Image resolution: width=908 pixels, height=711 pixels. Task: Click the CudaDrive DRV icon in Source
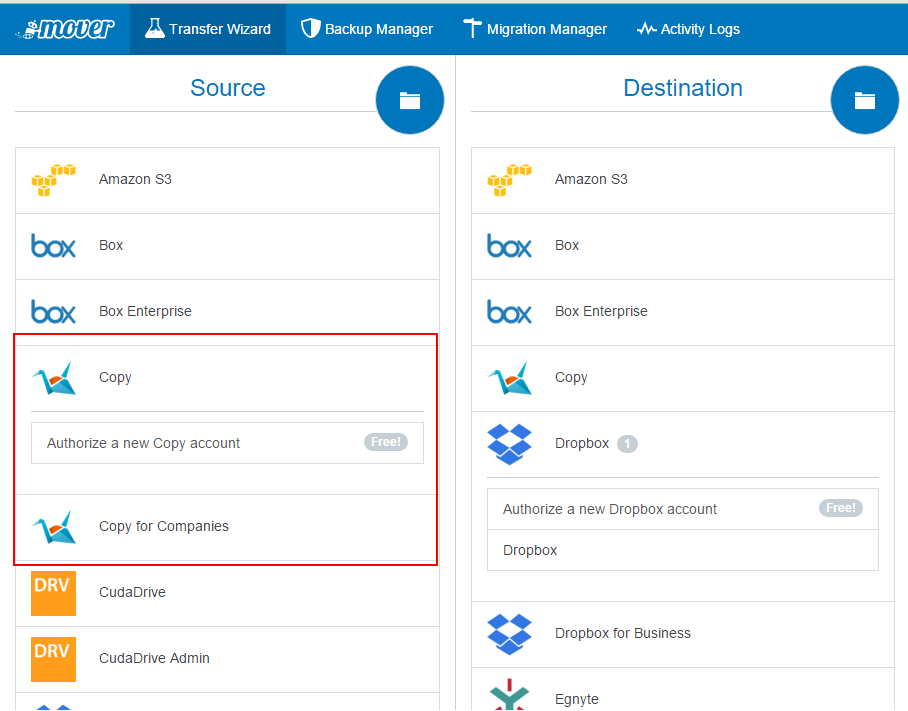tap(53, 593)
